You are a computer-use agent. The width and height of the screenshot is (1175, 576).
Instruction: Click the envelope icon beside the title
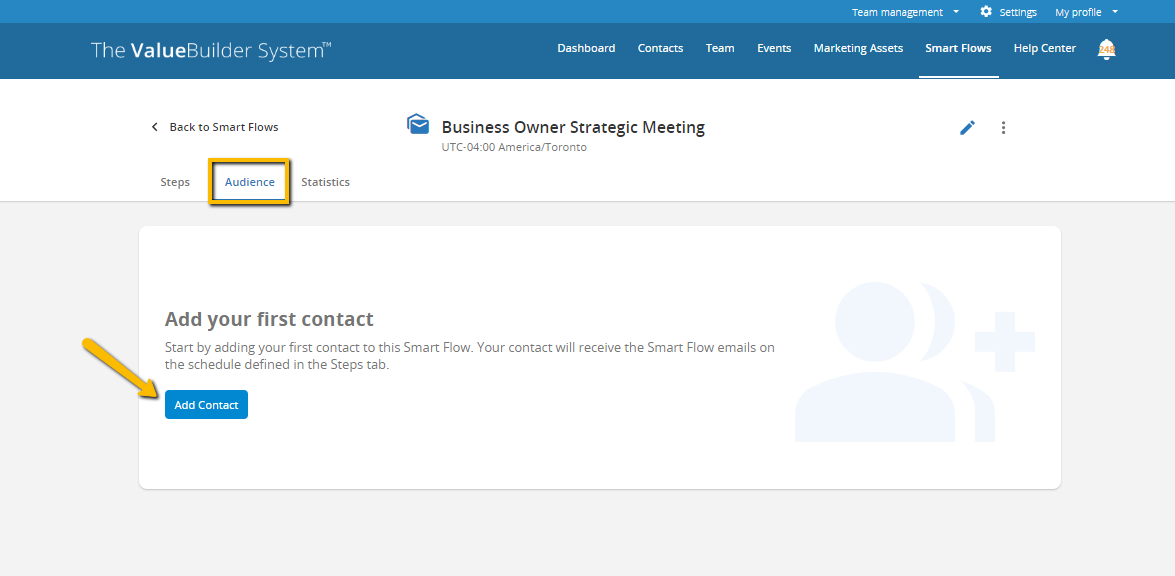(x=418, y=124)
